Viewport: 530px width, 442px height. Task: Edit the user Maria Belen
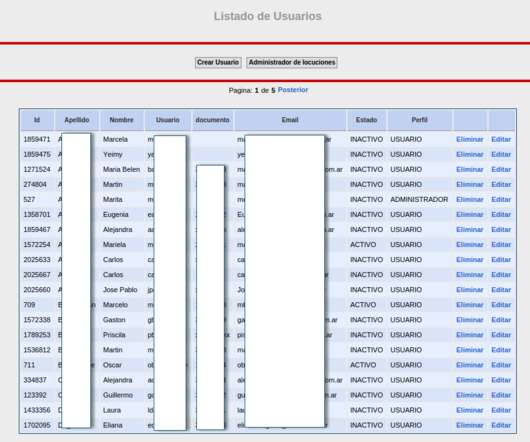coord(501,169)
